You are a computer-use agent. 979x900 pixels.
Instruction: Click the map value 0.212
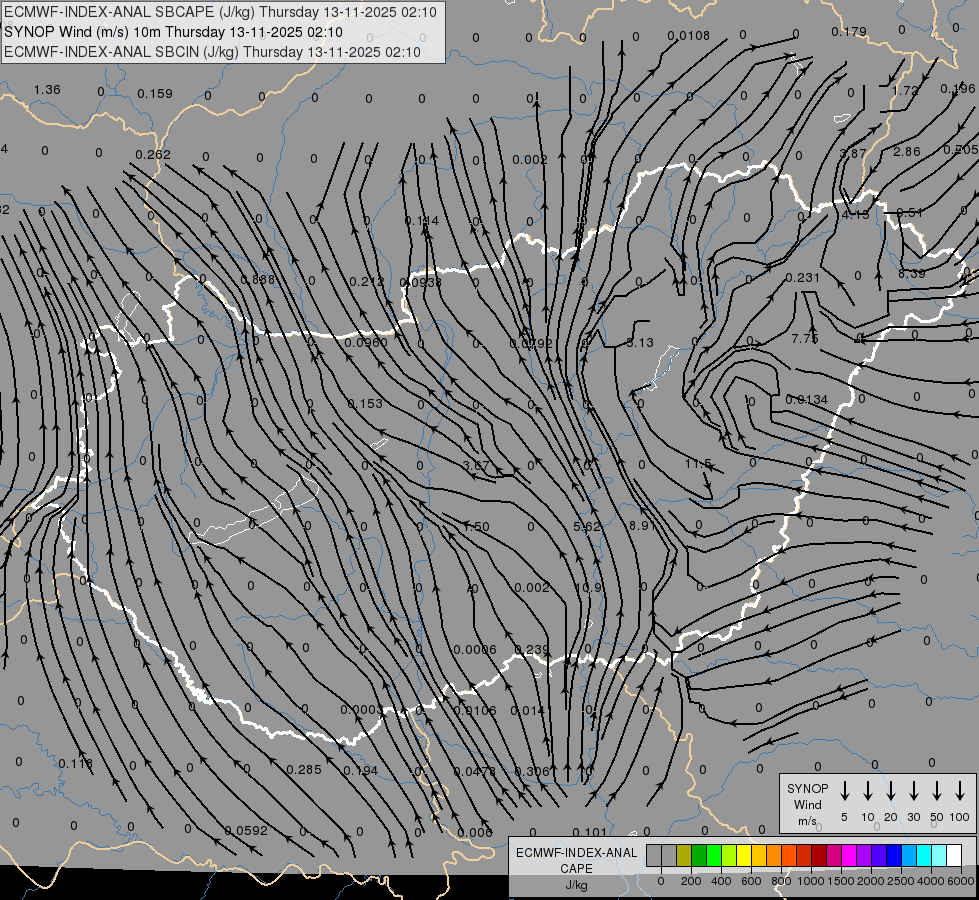coord(367,282)
